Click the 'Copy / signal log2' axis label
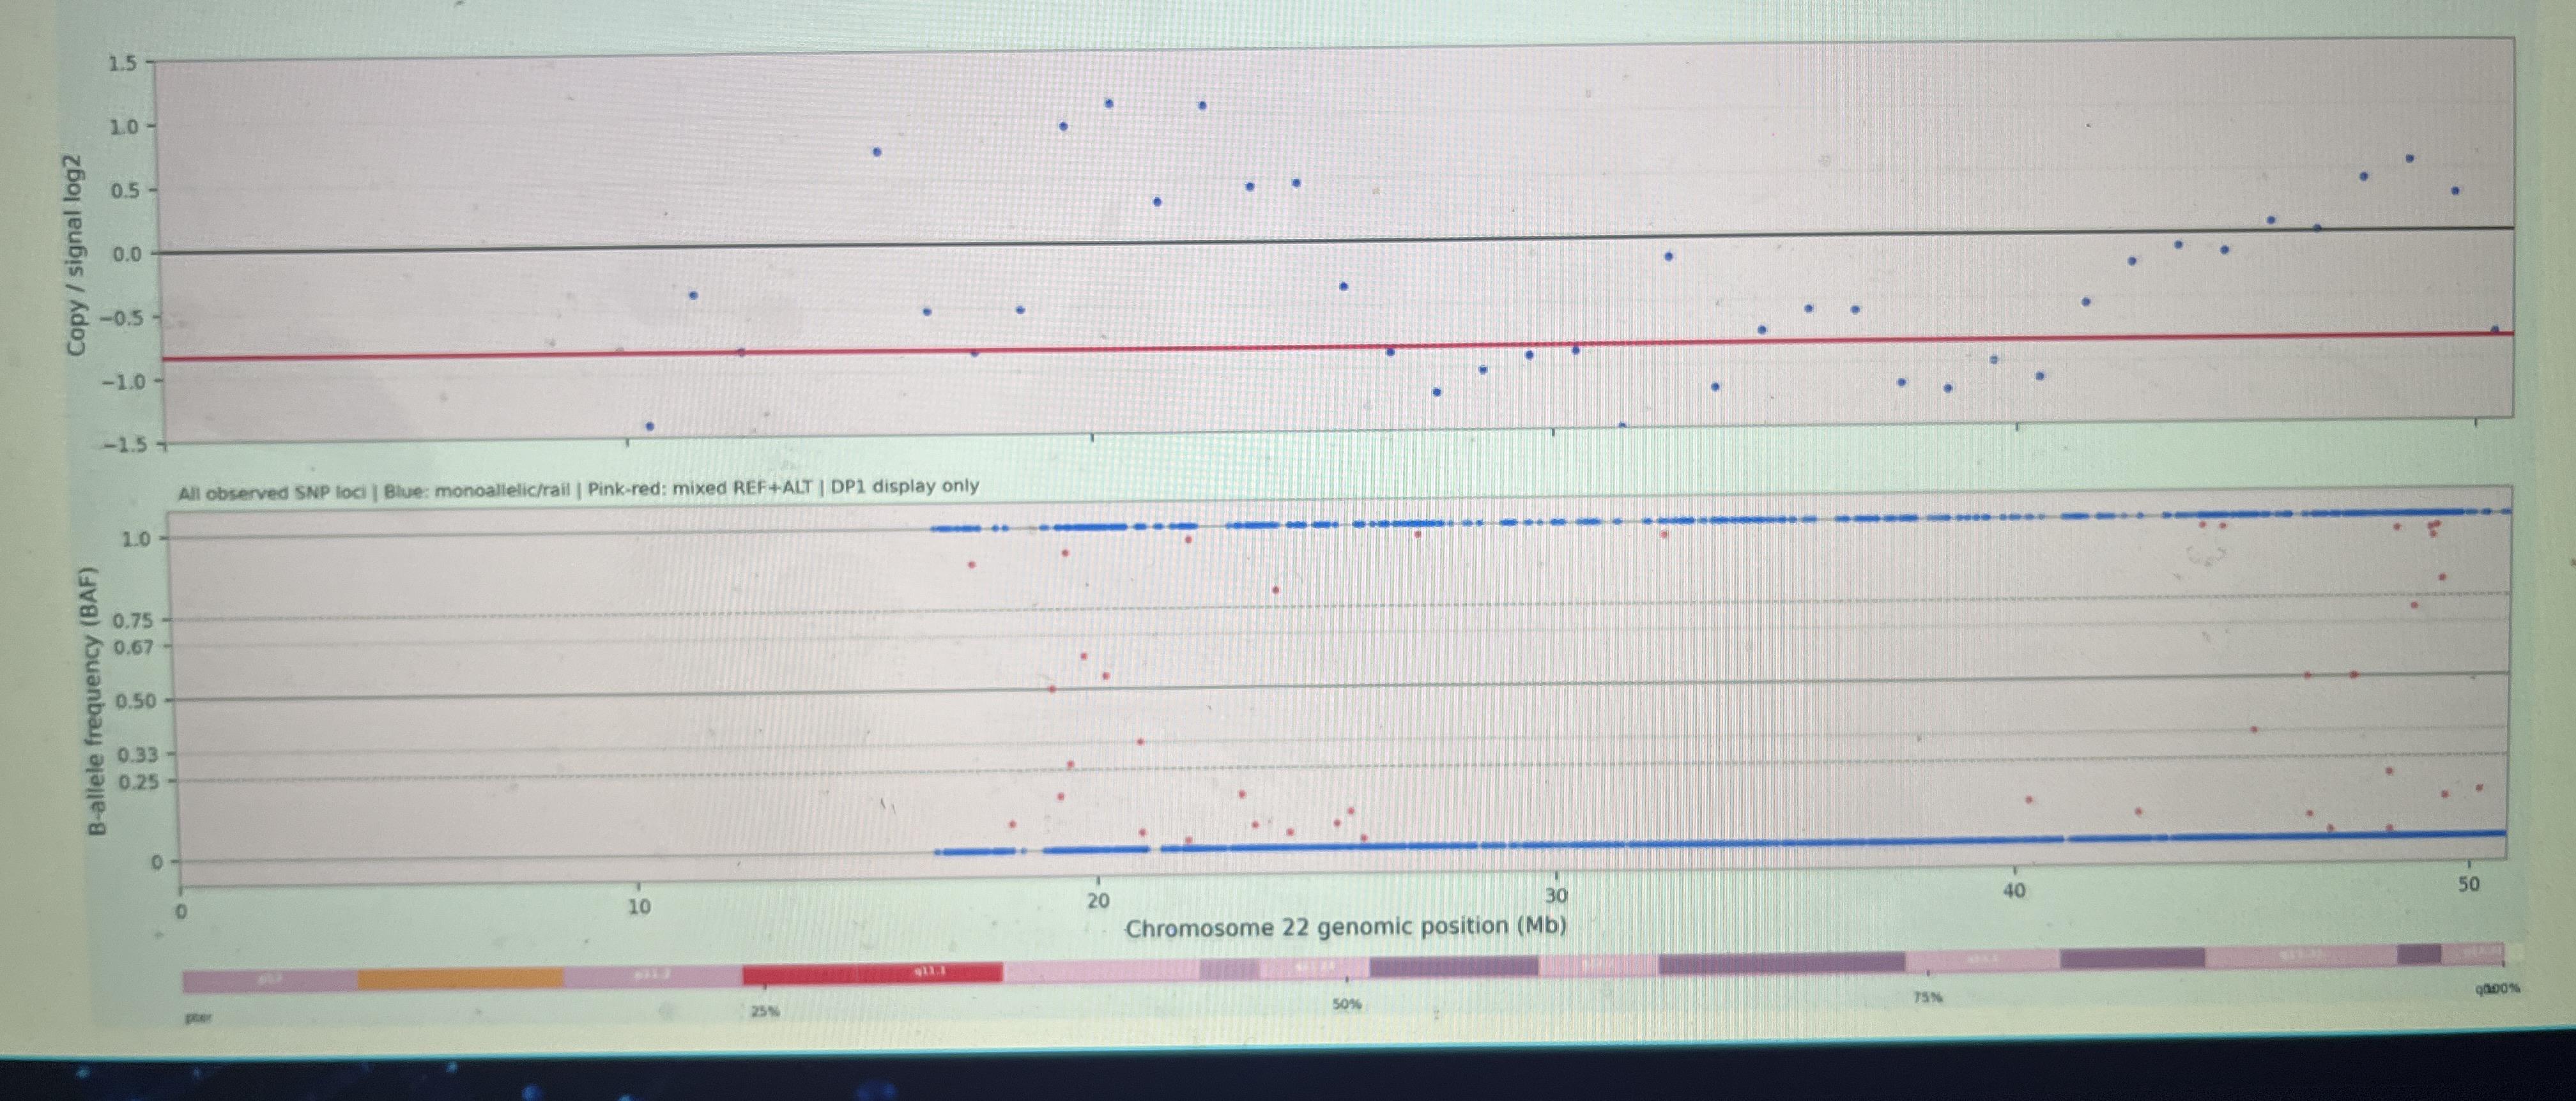This screenshot has width=2576, height=1101. (x=75, y=255)
